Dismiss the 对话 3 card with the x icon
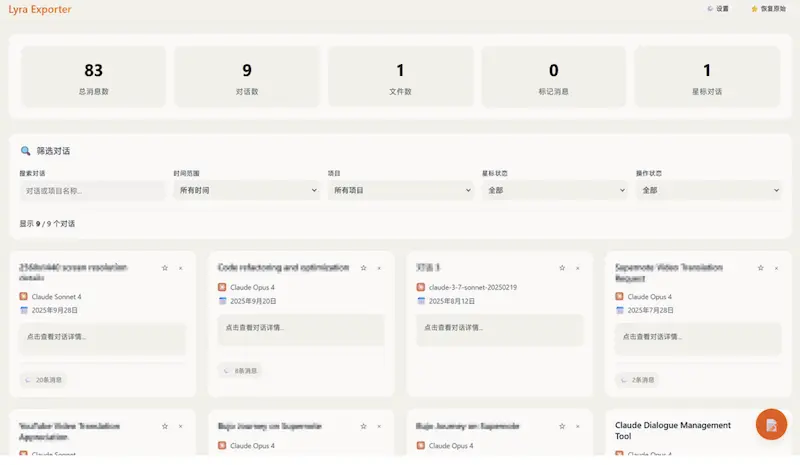Image resolution: width=800 pixels, height=465 pixels. (578, 268)
